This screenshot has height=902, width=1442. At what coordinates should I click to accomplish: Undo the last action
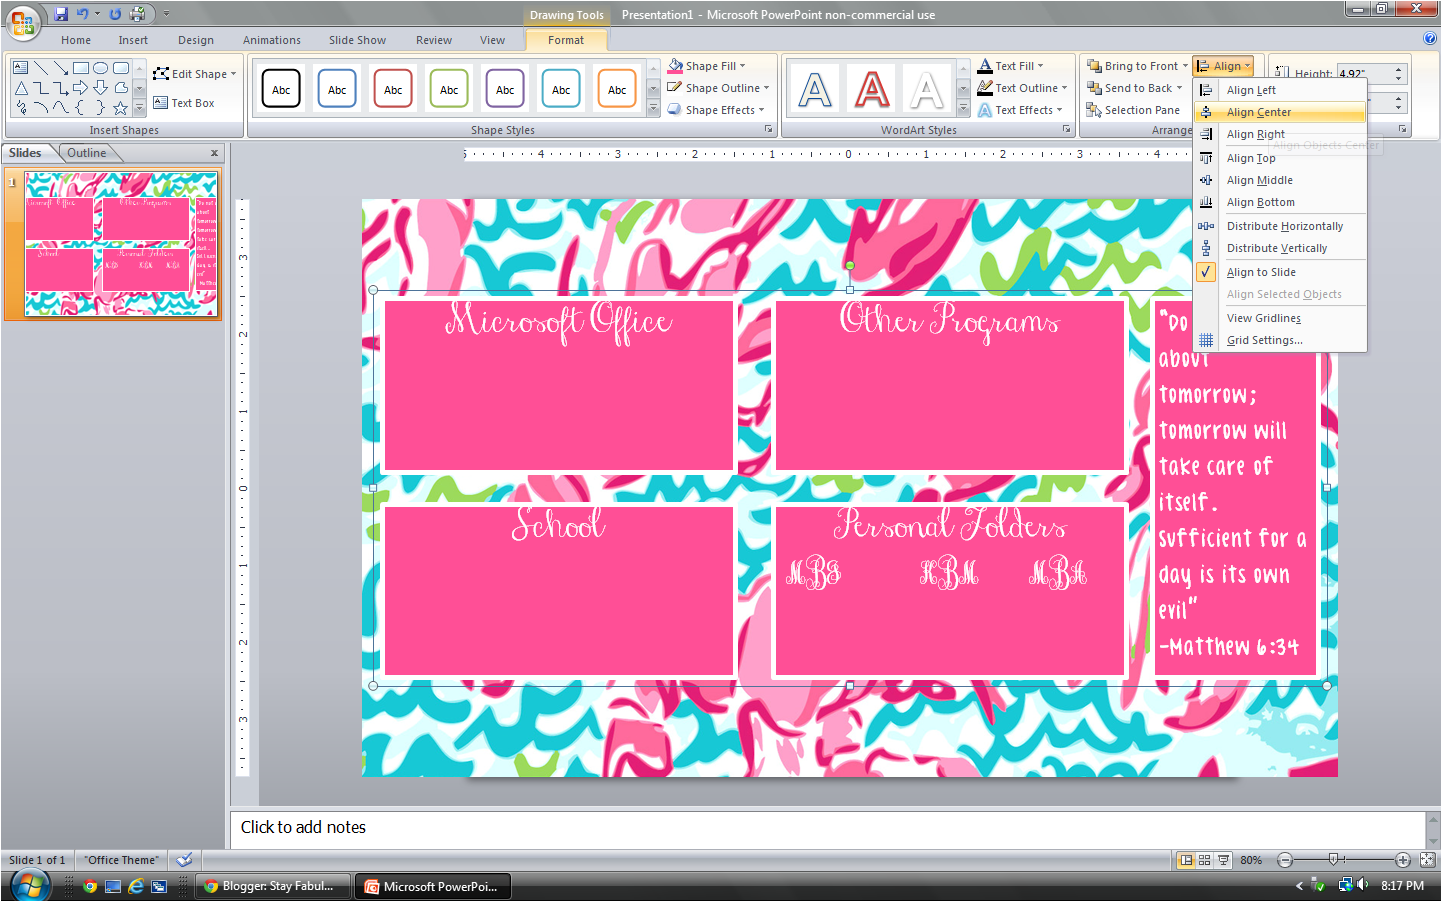[82, 14]
